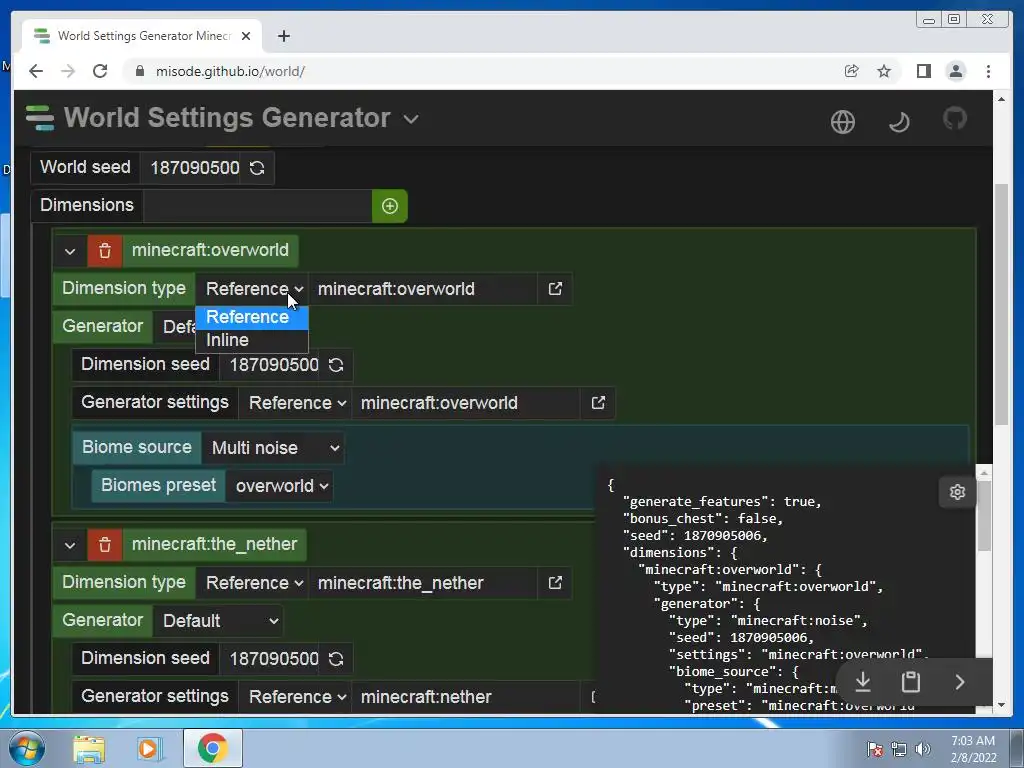The width and height of the screenshot is (1024, 768).
Task: Go back to previous page
Action: point(36,71)
